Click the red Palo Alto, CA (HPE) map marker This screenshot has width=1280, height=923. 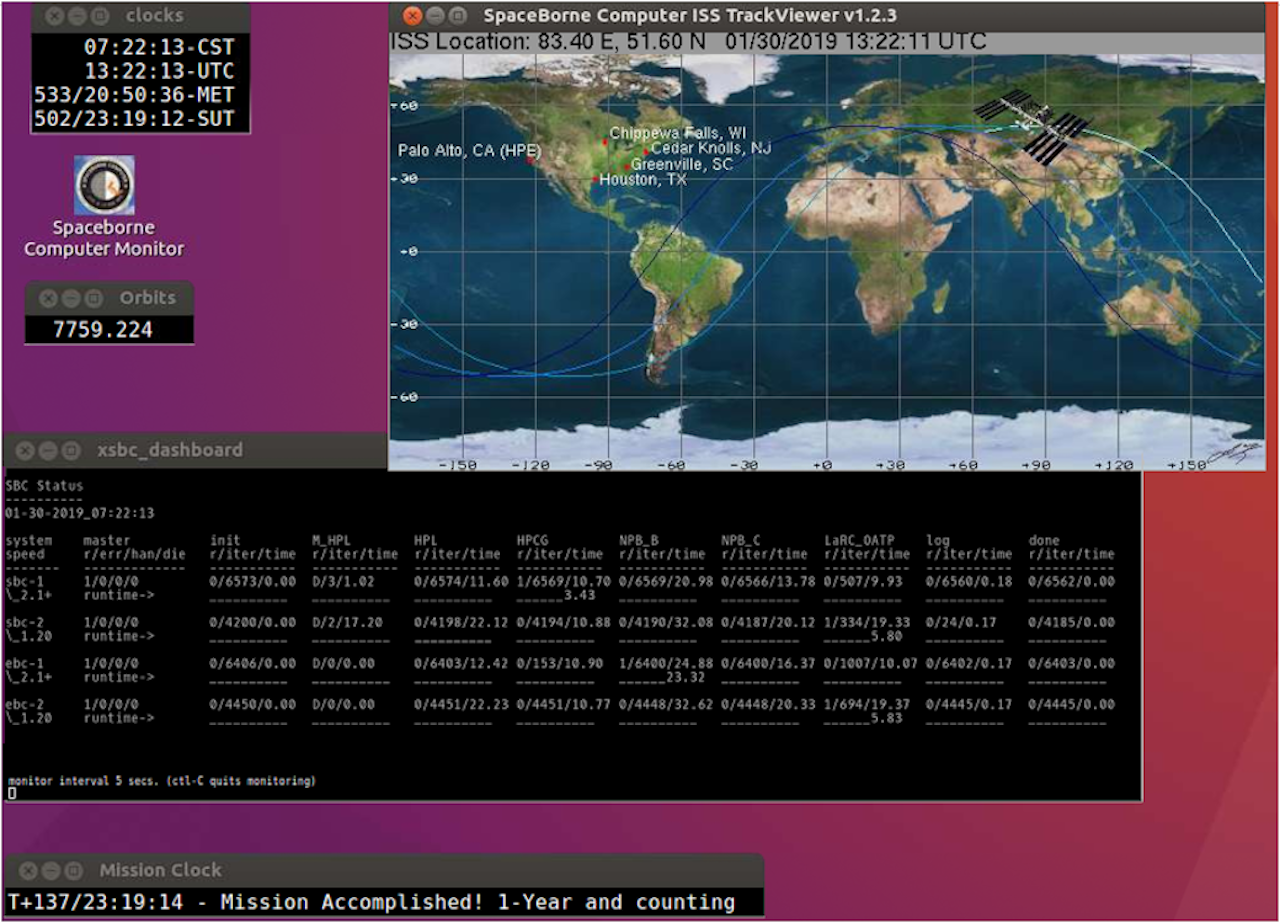coord(531,159)
